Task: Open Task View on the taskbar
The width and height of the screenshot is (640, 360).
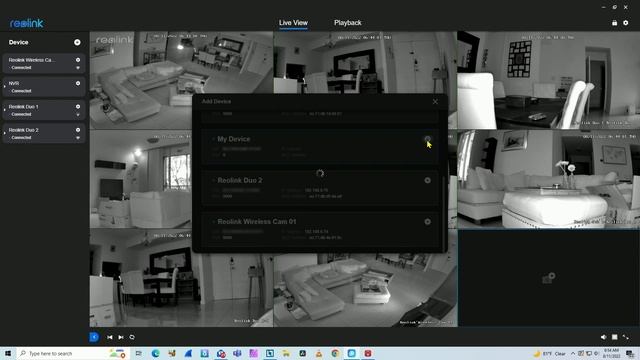Action: pos(139,353)
